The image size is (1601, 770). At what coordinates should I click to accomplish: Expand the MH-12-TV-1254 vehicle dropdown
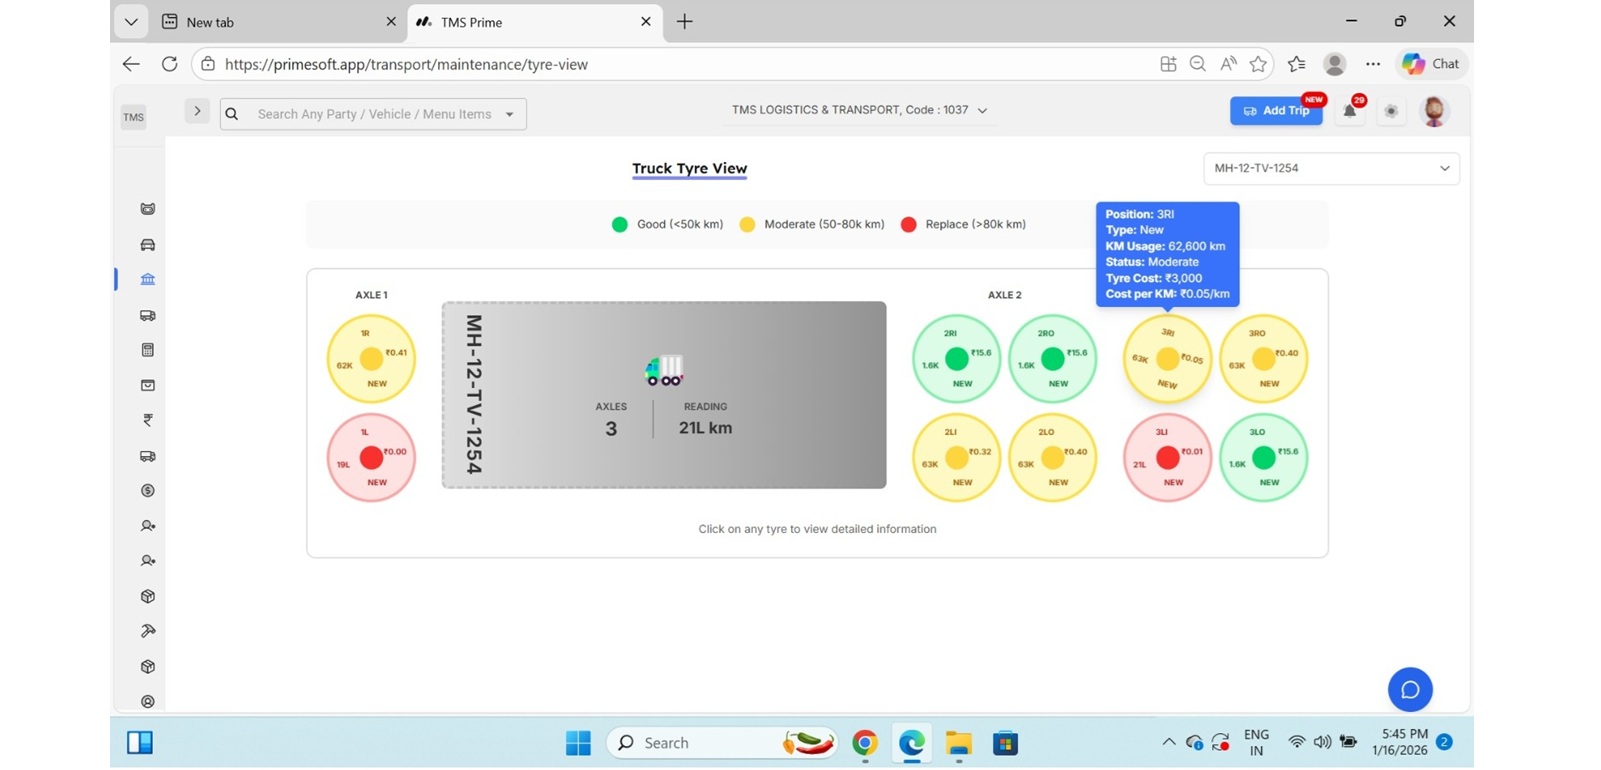pos(1331,168)
